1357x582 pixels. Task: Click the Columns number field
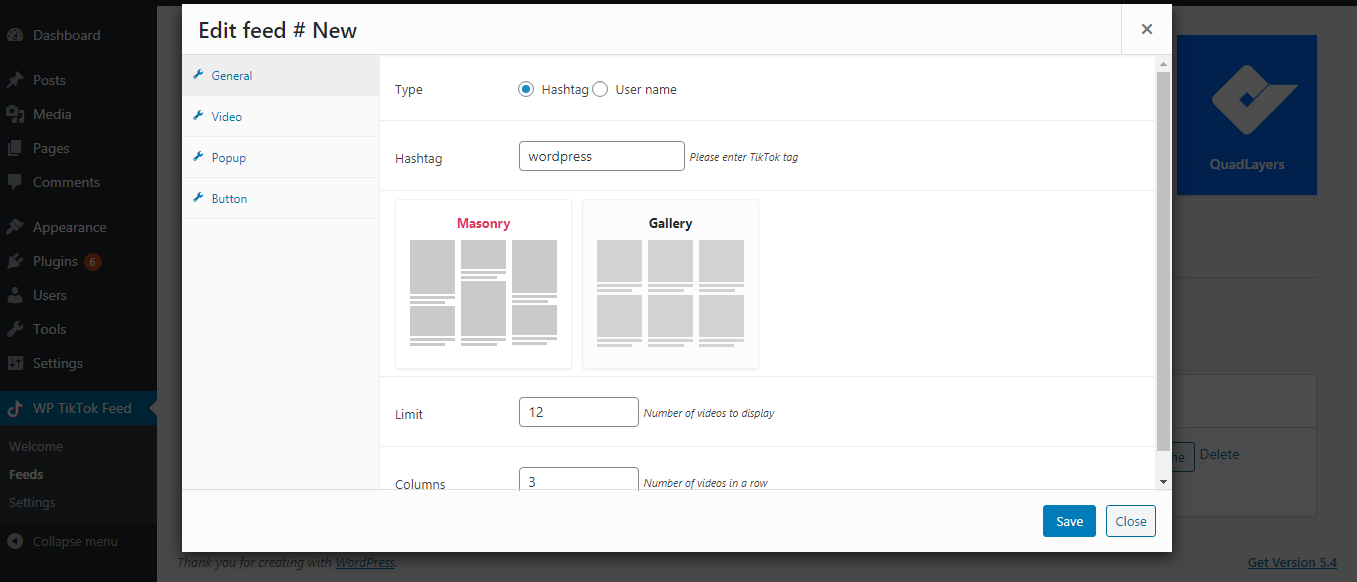[579, 479]
